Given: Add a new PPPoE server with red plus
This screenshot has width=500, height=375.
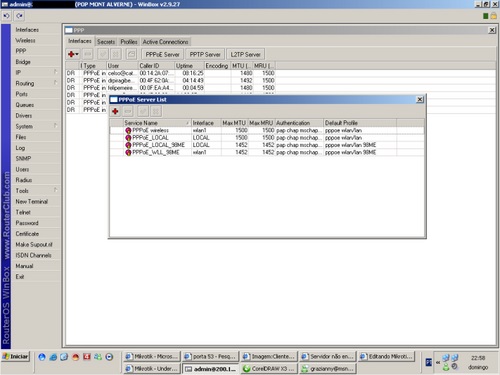Looking at the screenshot, I should [x=115, y=111].
